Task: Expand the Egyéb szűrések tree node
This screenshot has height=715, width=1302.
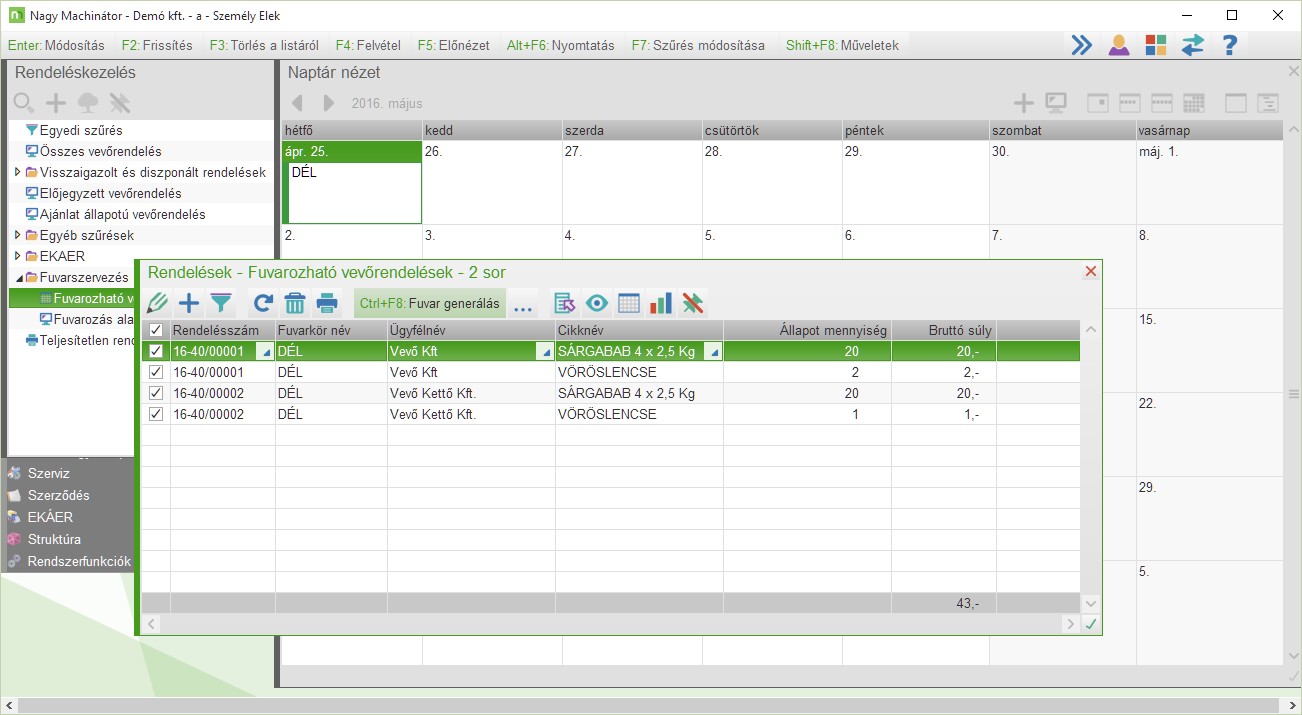Action: point(17,235)
